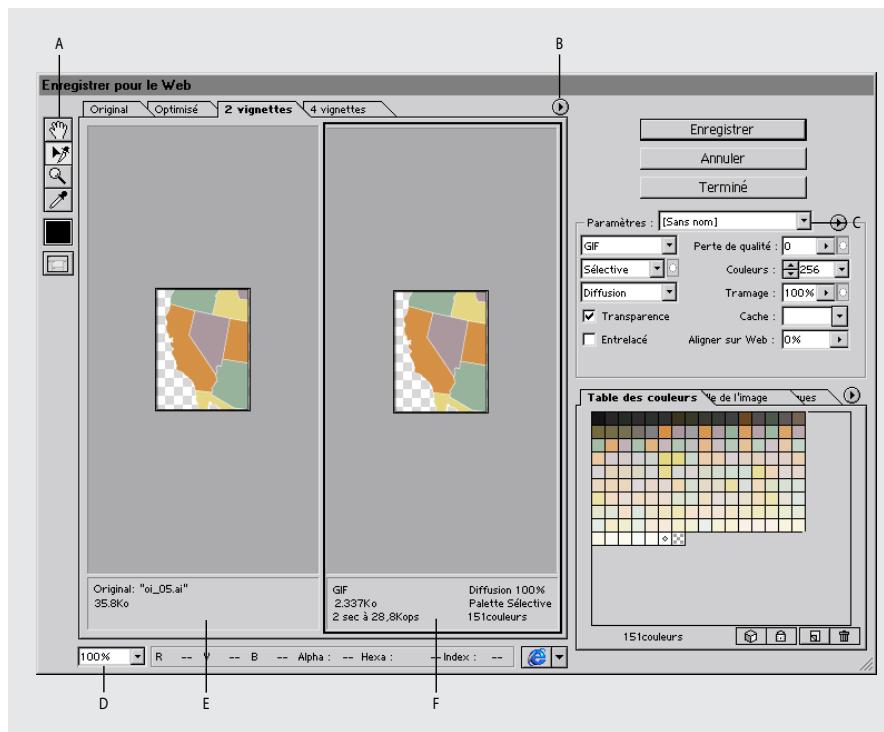Click the Terminé button
884x732 pixels.
723,187
